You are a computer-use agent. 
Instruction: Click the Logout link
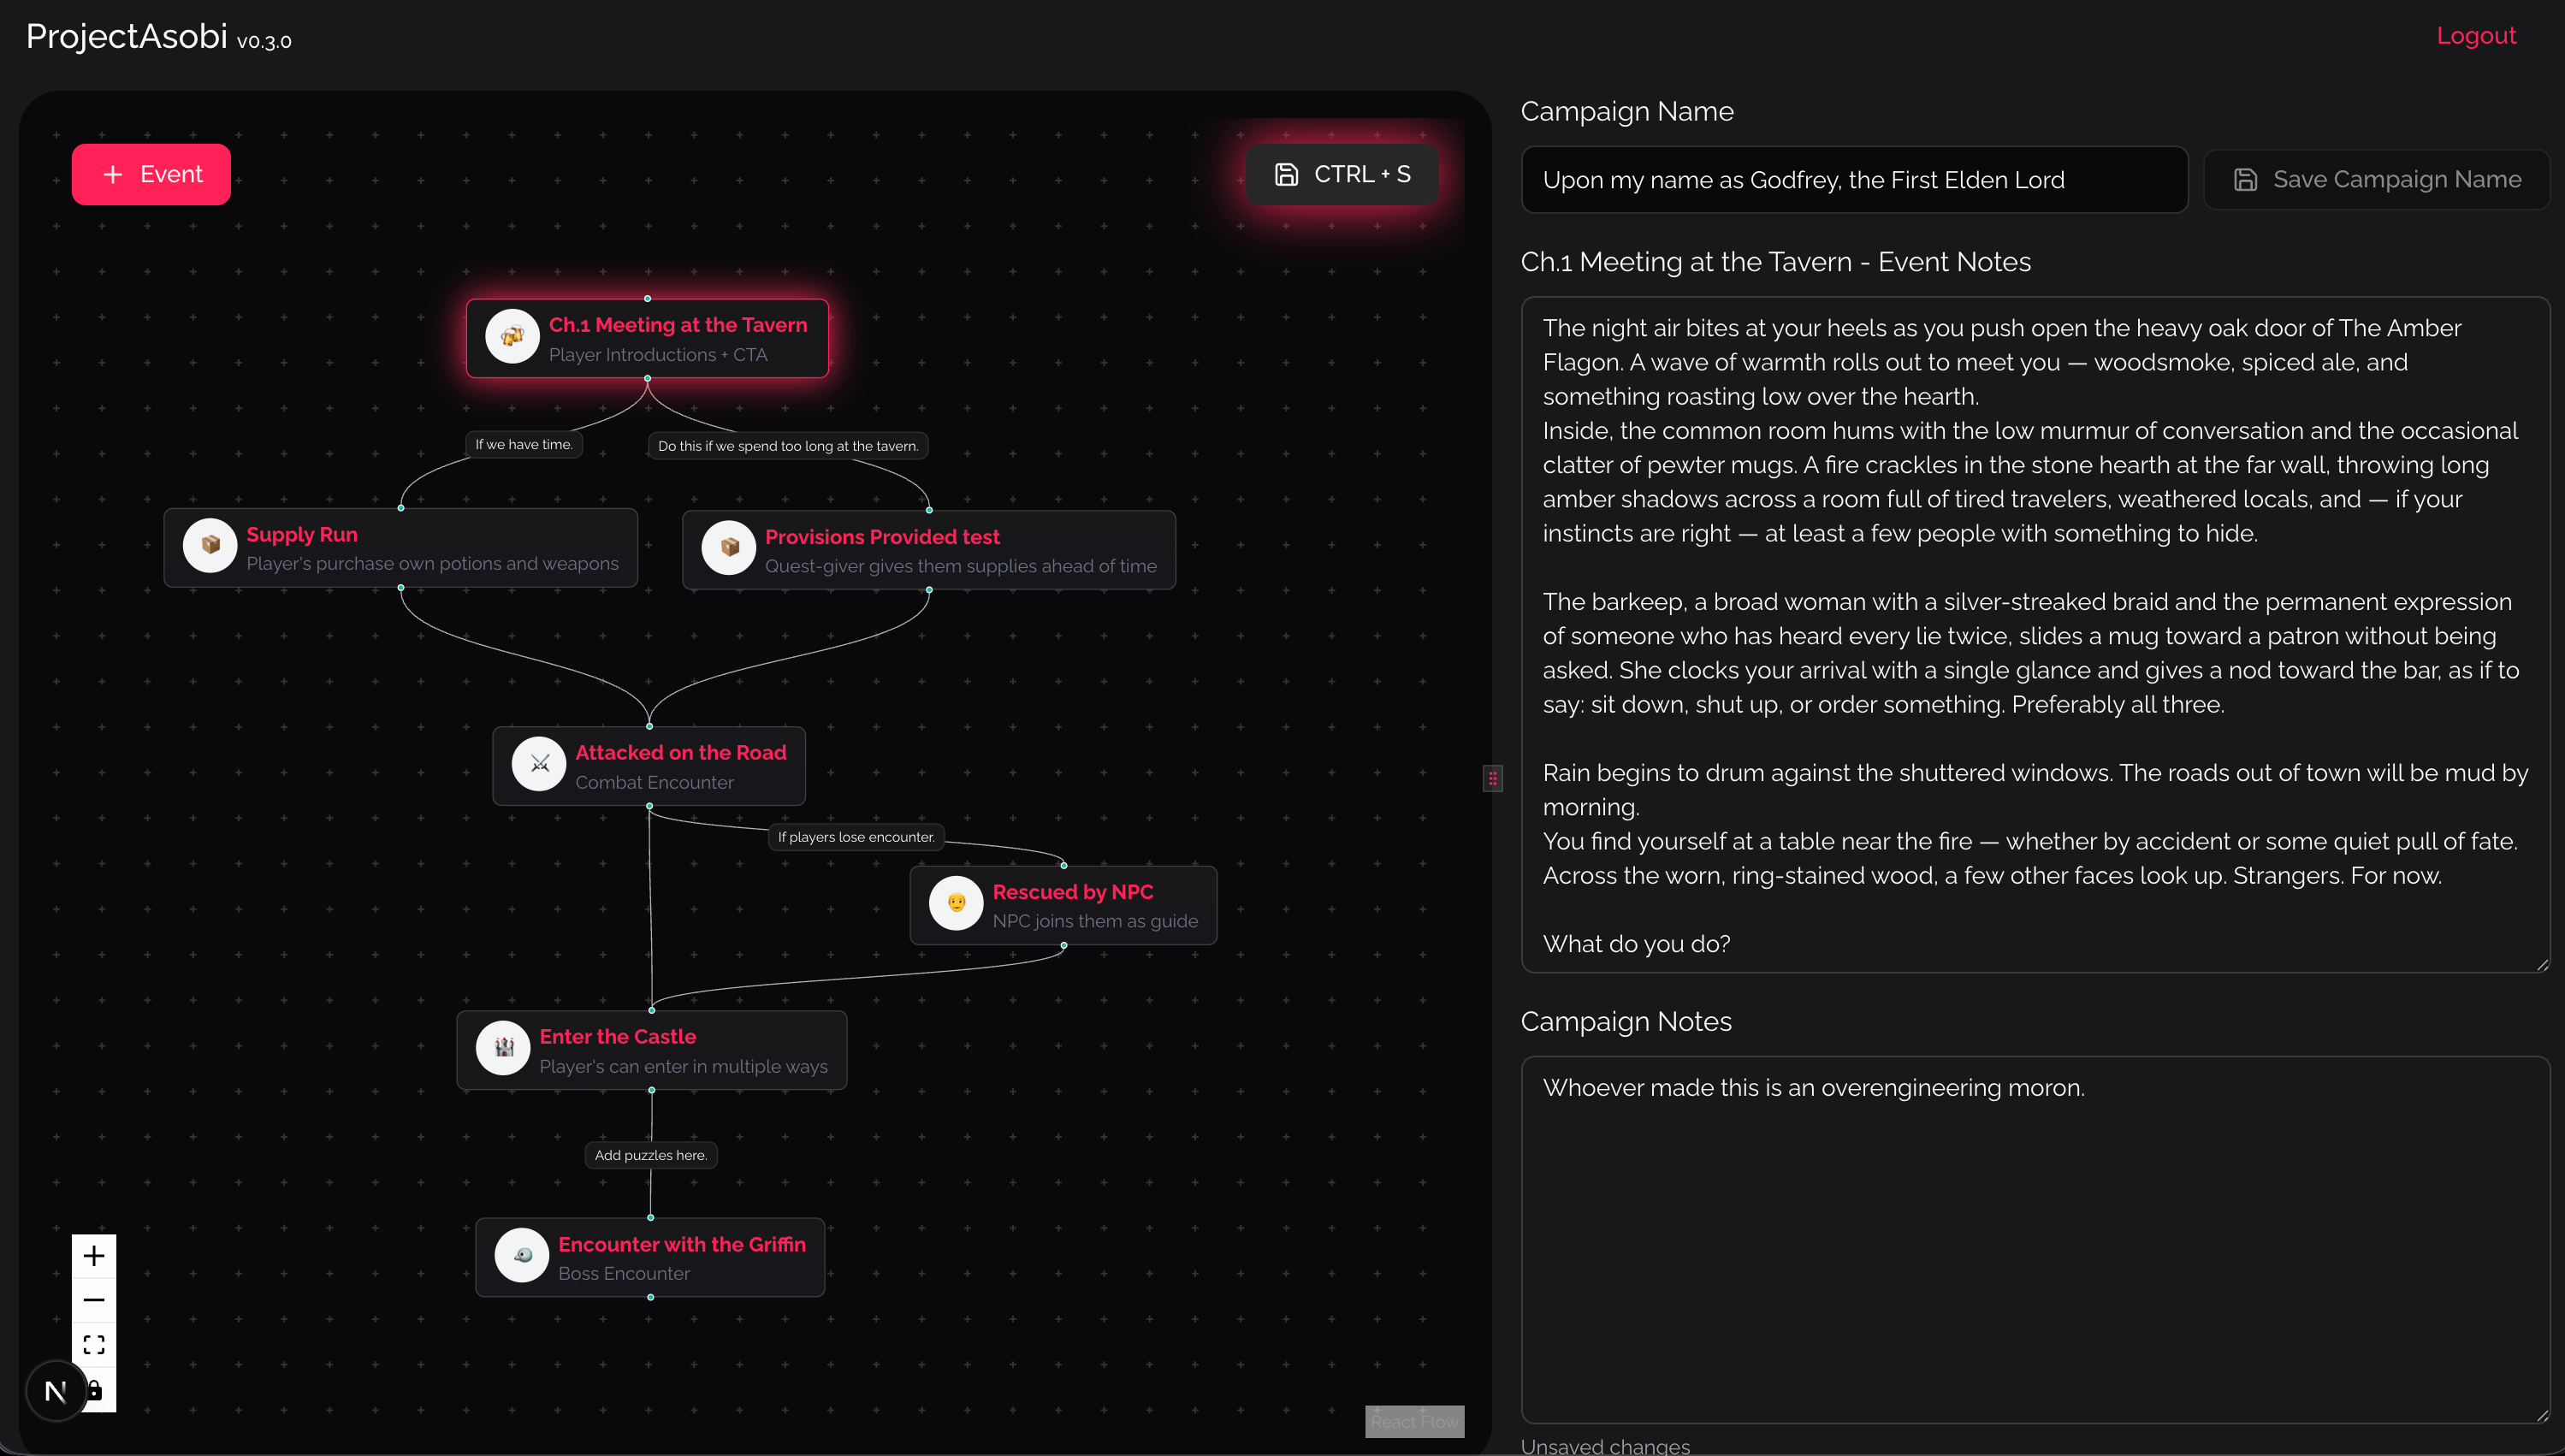coord(2476,36)
